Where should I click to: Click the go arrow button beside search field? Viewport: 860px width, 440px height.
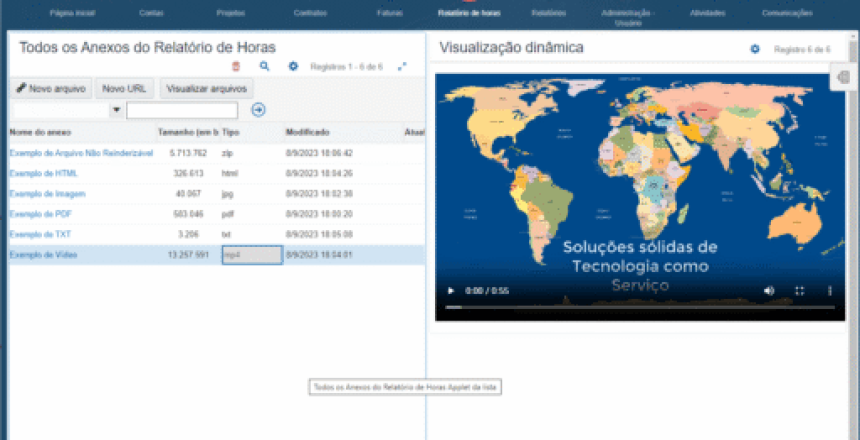coord(258,110)
